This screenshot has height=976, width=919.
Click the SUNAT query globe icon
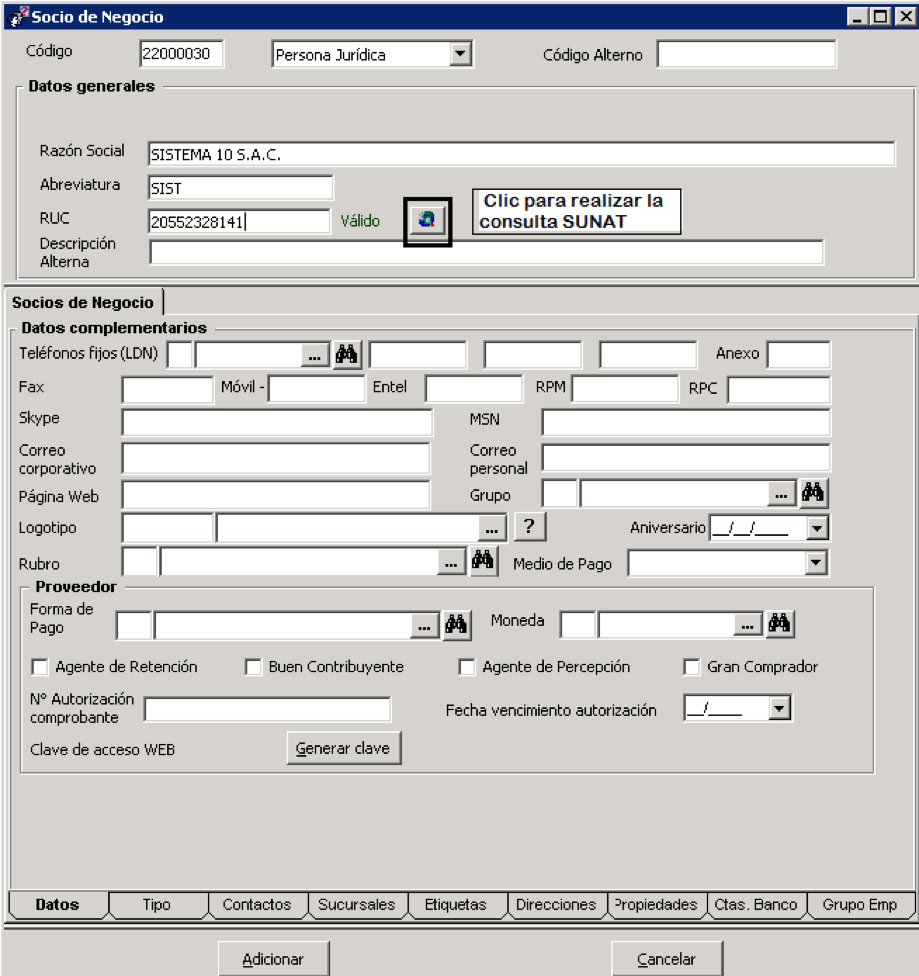[427, 221]
